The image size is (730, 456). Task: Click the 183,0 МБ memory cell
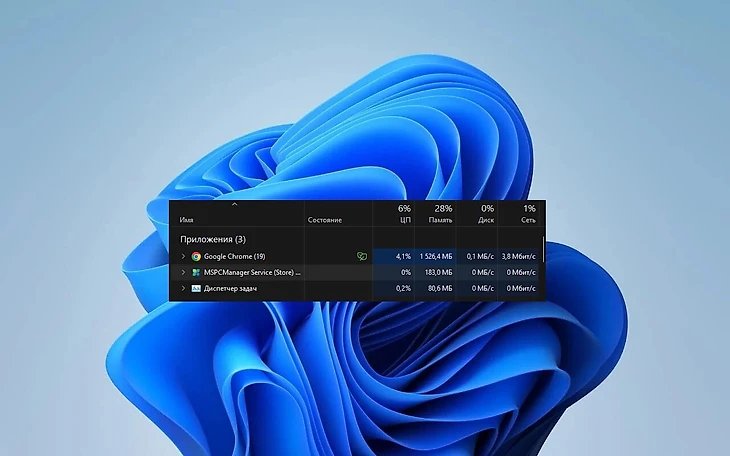435,272
